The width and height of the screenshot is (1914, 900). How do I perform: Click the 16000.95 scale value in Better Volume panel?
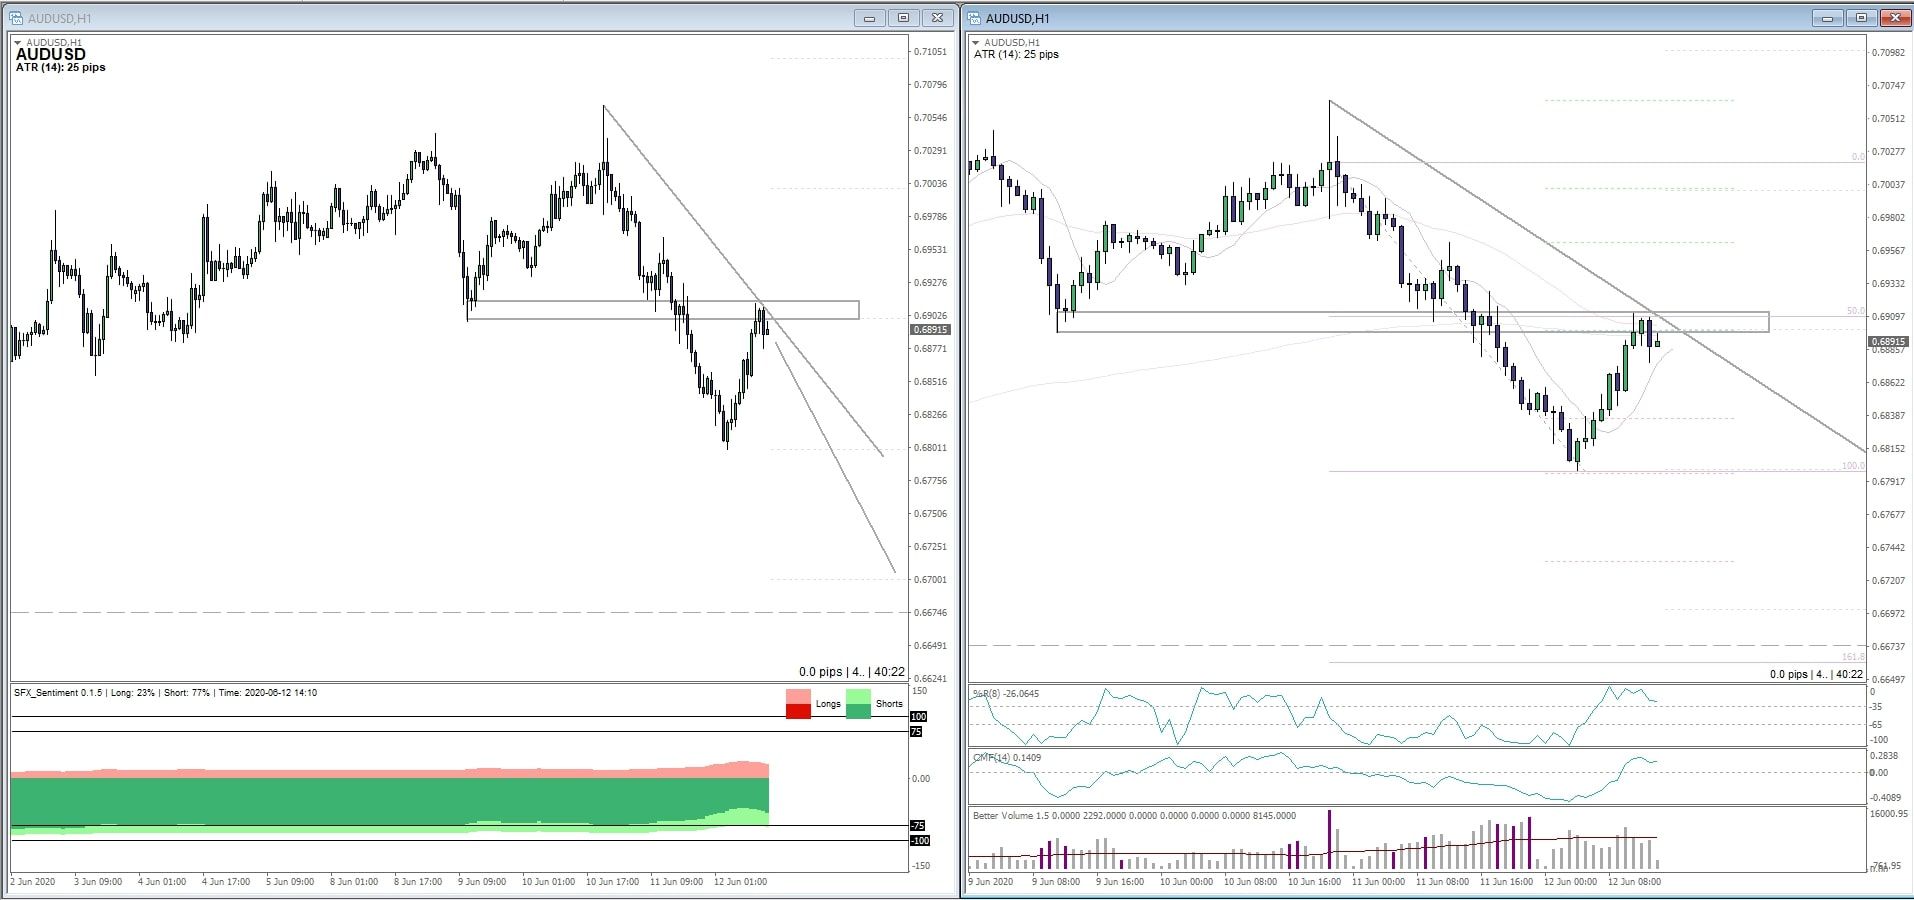click(x=1889, y=814)
